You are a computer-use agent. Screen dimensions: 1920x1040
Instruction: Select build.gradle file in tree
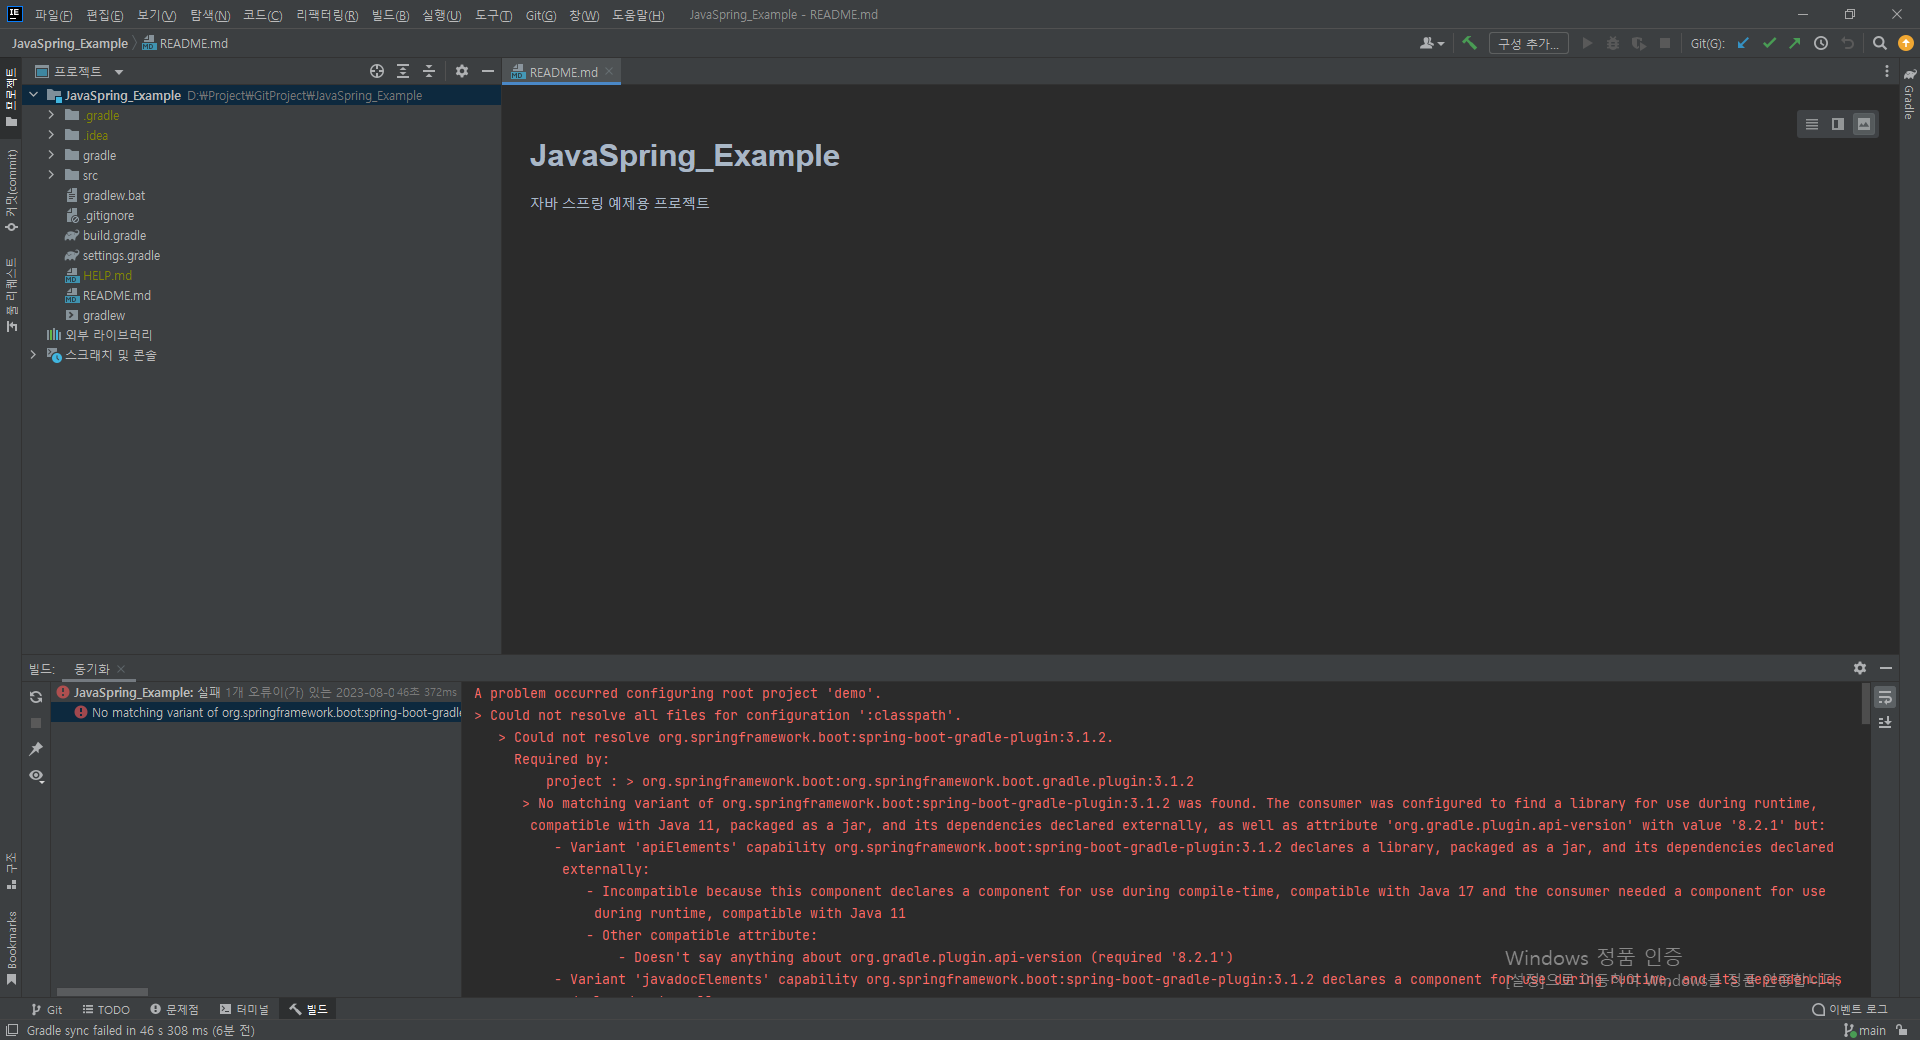[114, 235]
